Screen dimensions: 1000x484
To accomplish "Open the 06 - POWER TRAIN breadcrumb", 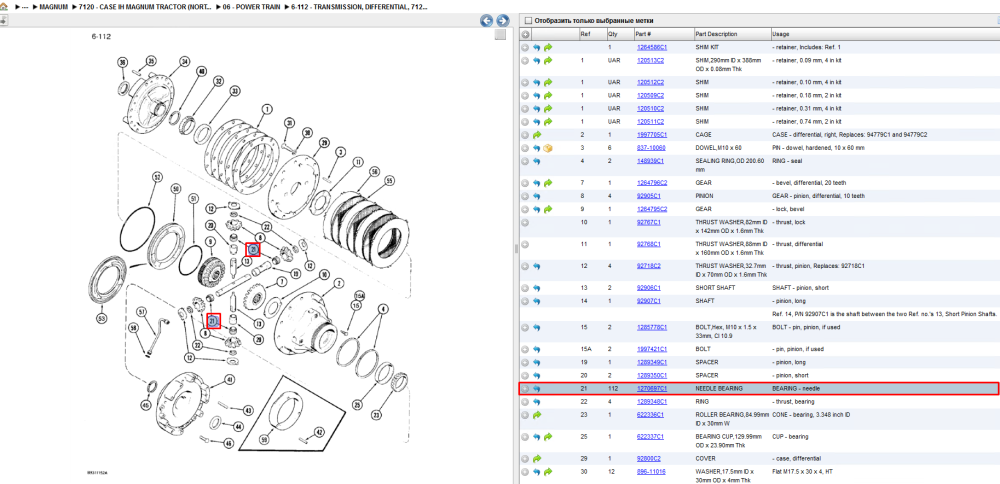I will pos(251,6).
